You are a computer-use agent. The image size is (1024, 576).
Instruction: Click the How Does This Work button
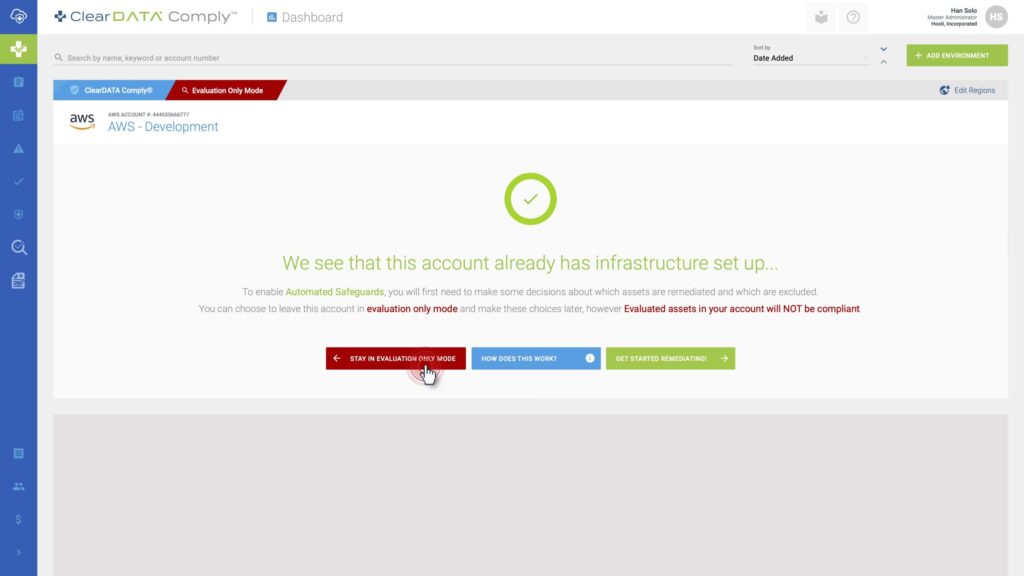[536, 358]
